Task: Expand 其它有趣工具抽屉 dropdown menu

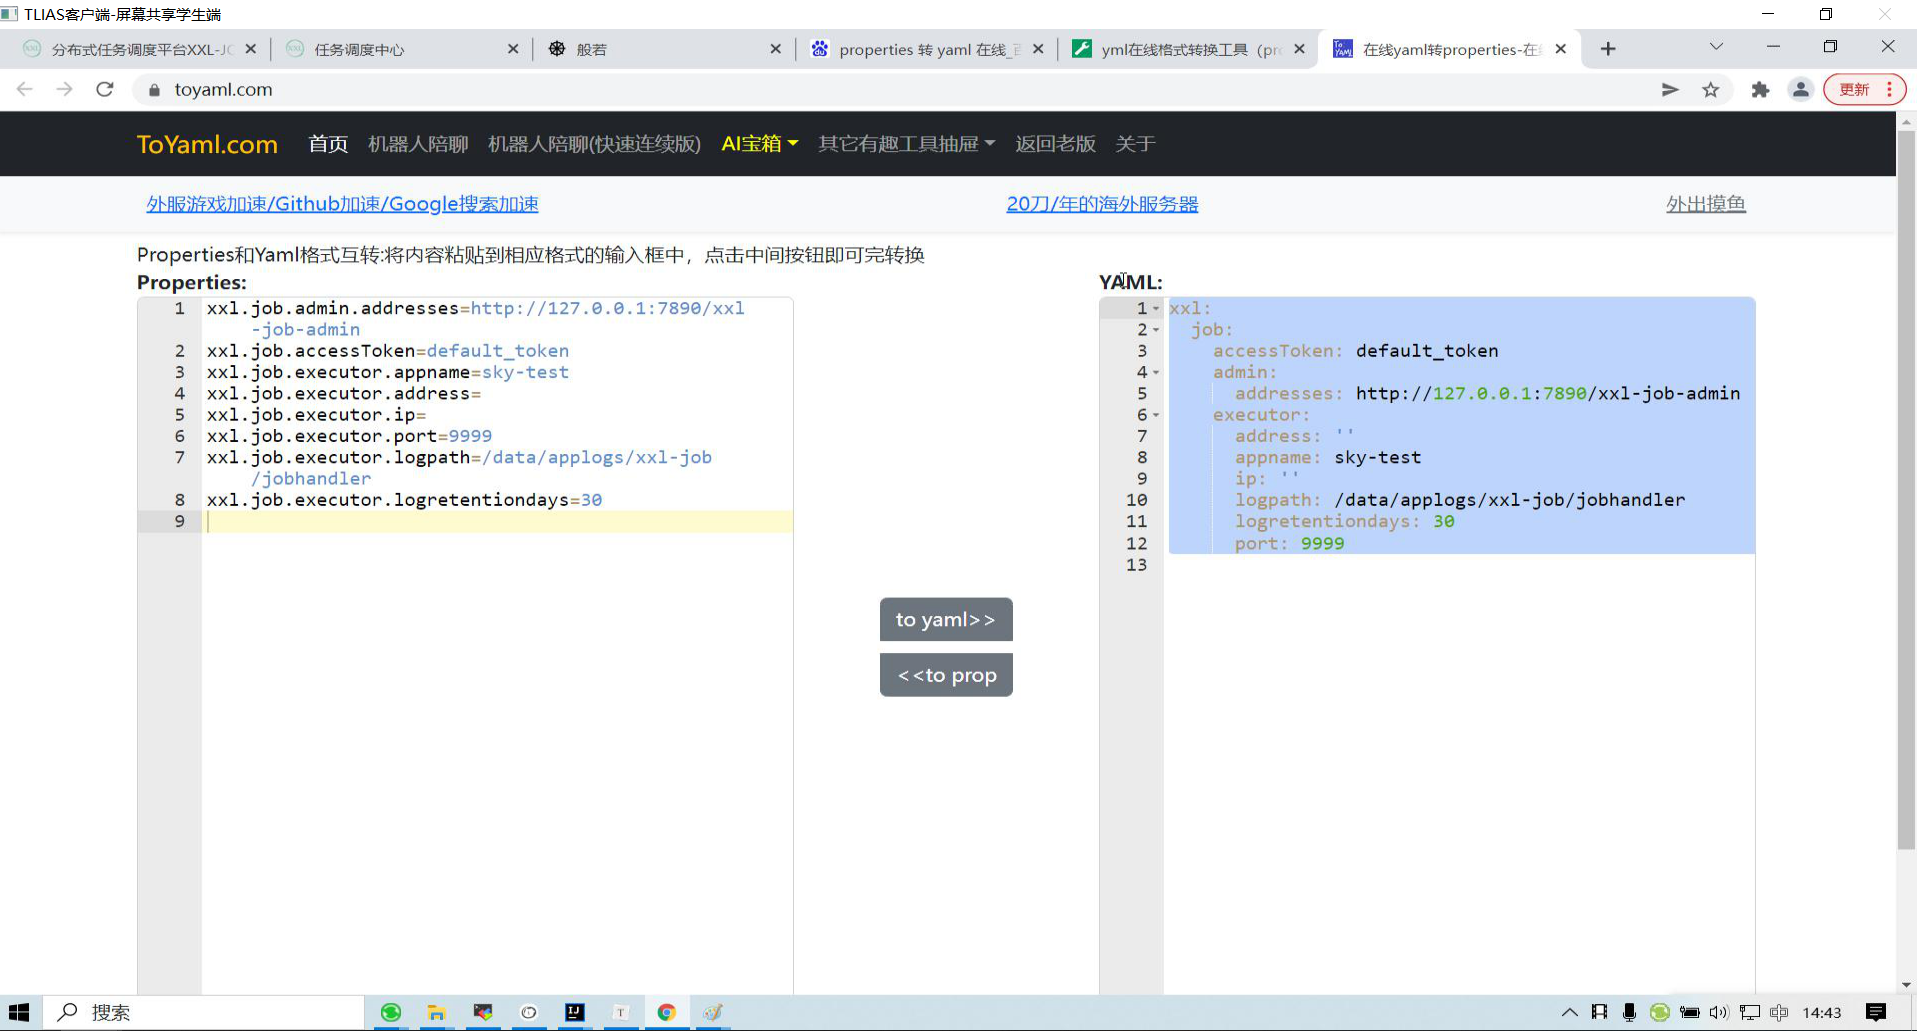Action: (x=906, y=144)
